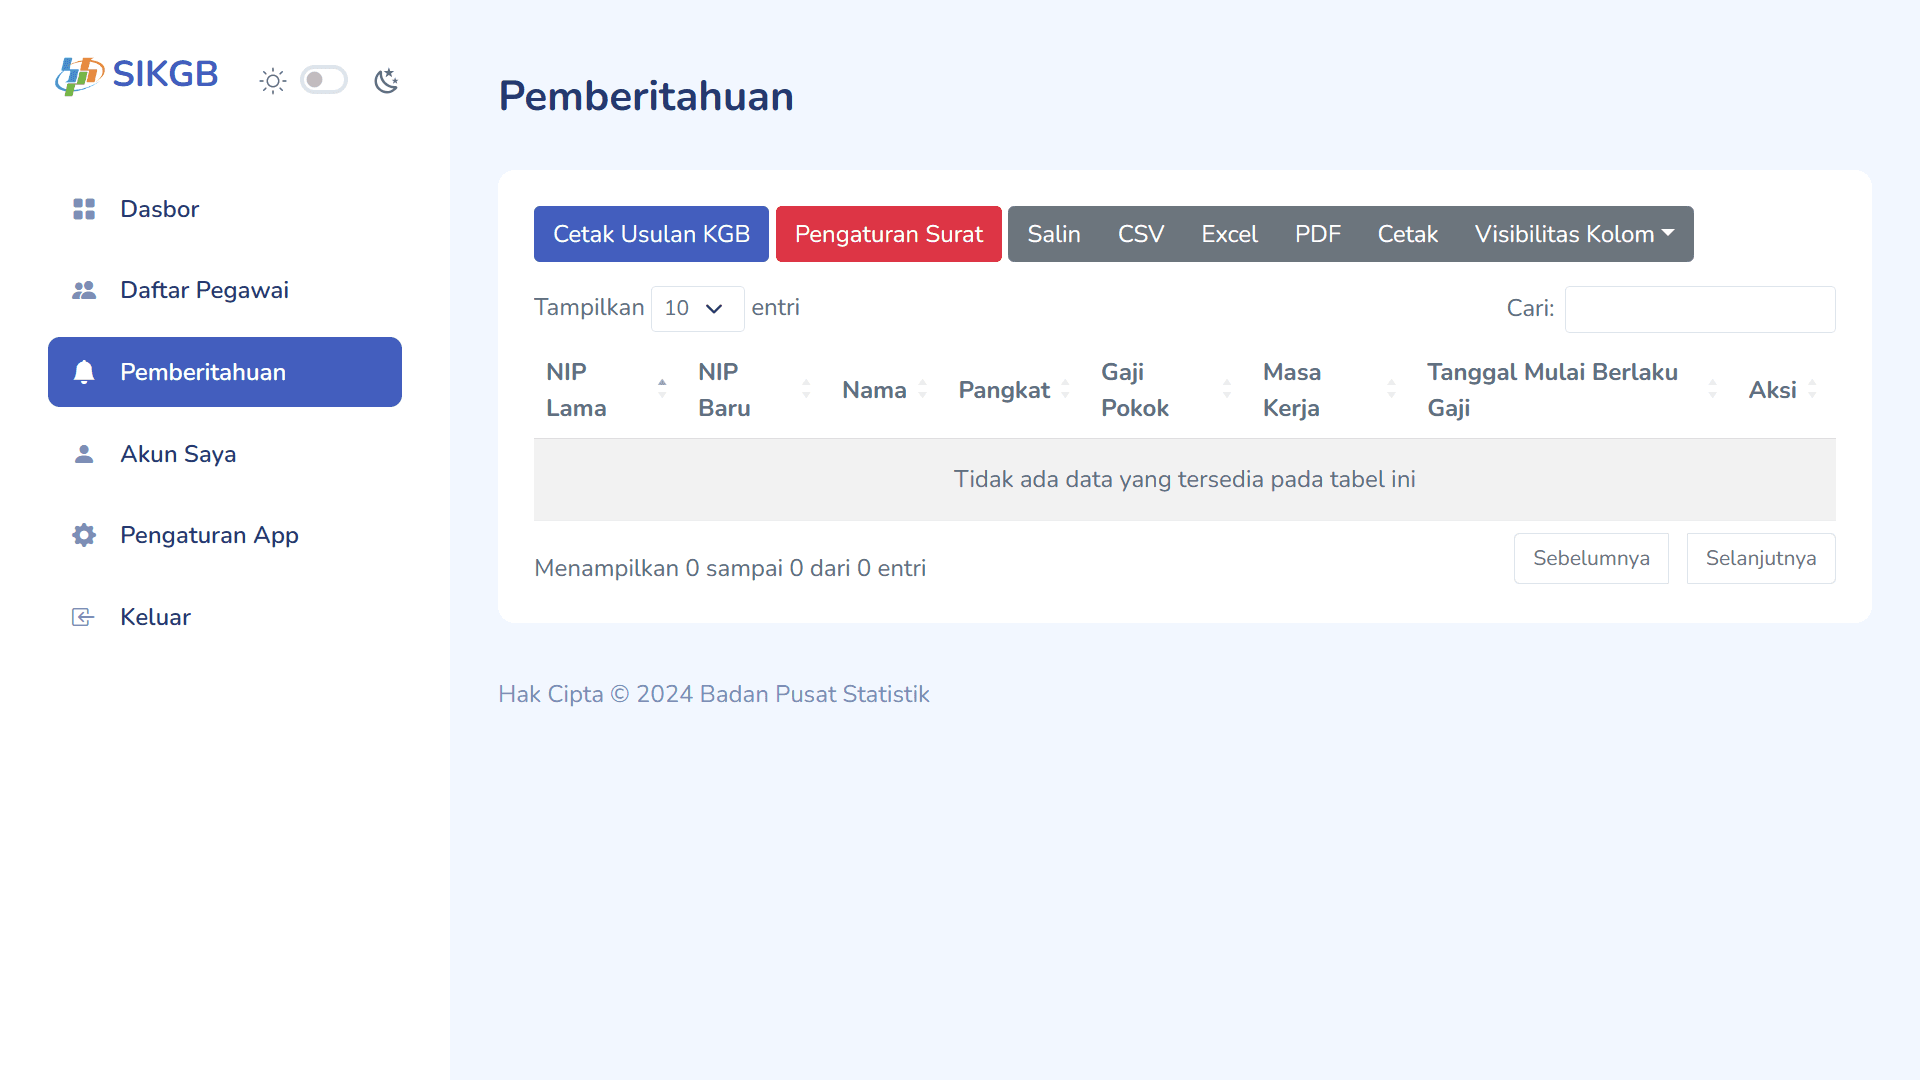Viewport: 1920px width, 1080px height.
Task: Click inside the Cari search field
Action: (x=1700, y=309)
